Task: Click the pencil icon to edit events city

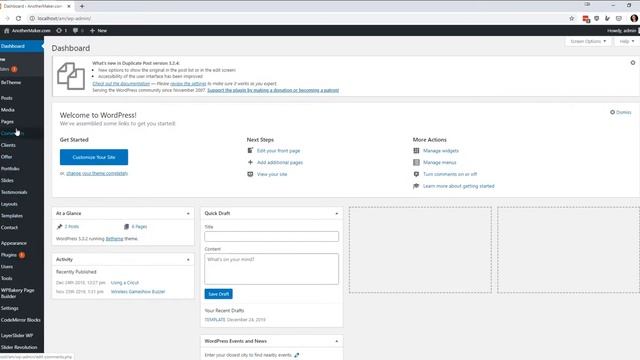Action: point(297,355)
